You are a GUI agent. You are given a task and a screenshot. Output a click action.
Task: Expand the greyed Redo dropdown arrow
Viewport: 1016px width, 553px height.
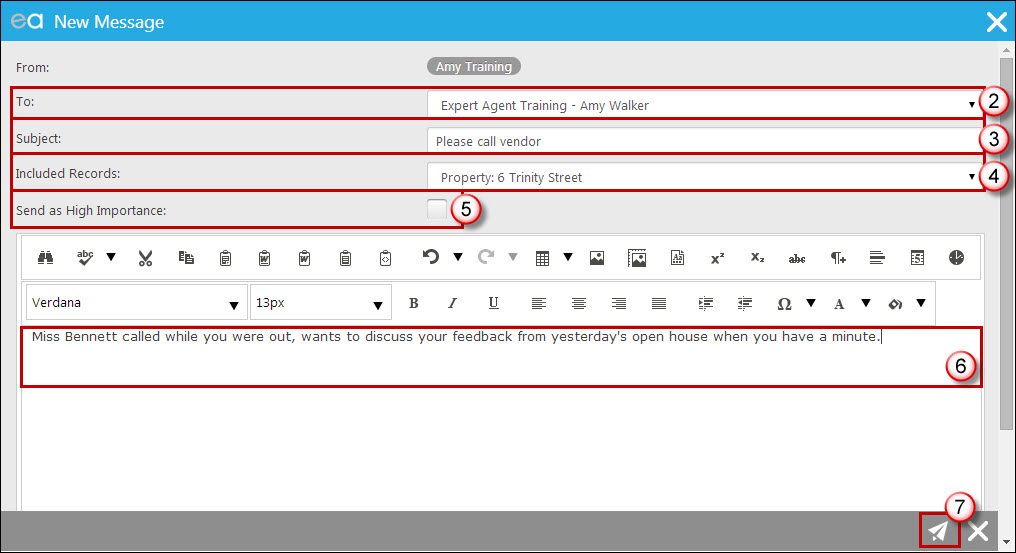(513, 257)
